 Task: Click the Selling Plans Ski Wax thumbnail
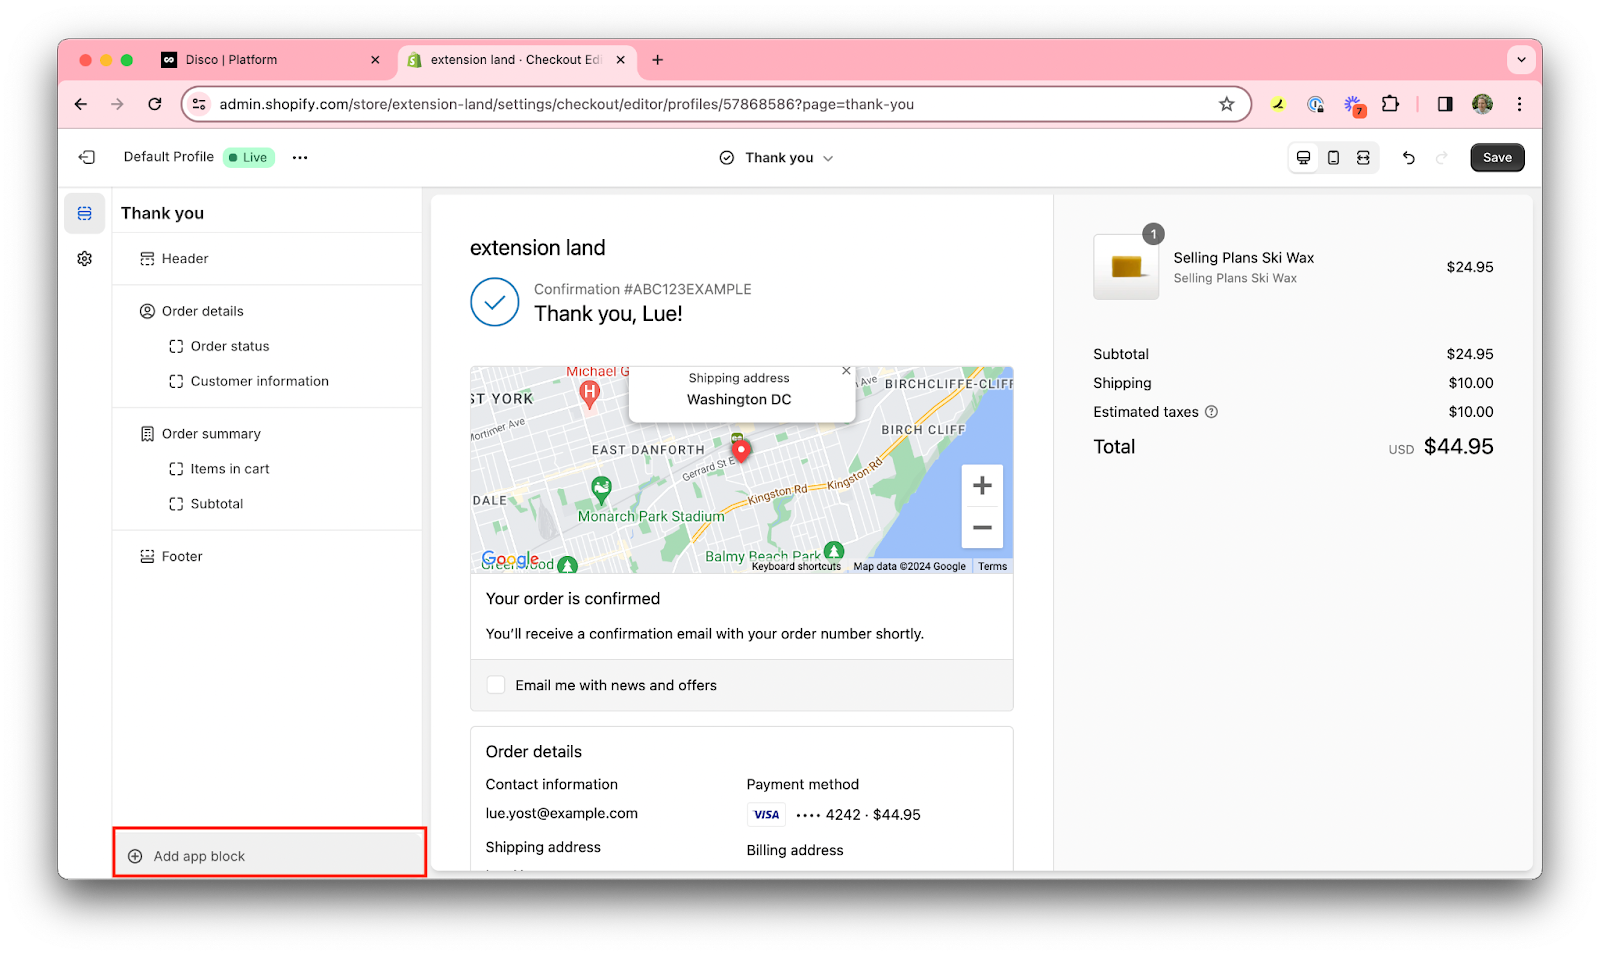[x=1126, y=267]
